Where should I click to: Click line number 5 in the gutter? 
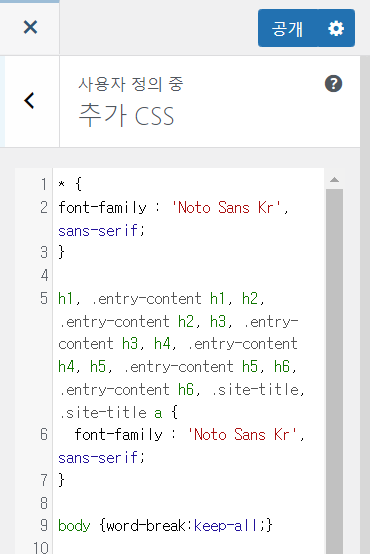[x=44, y=299]
